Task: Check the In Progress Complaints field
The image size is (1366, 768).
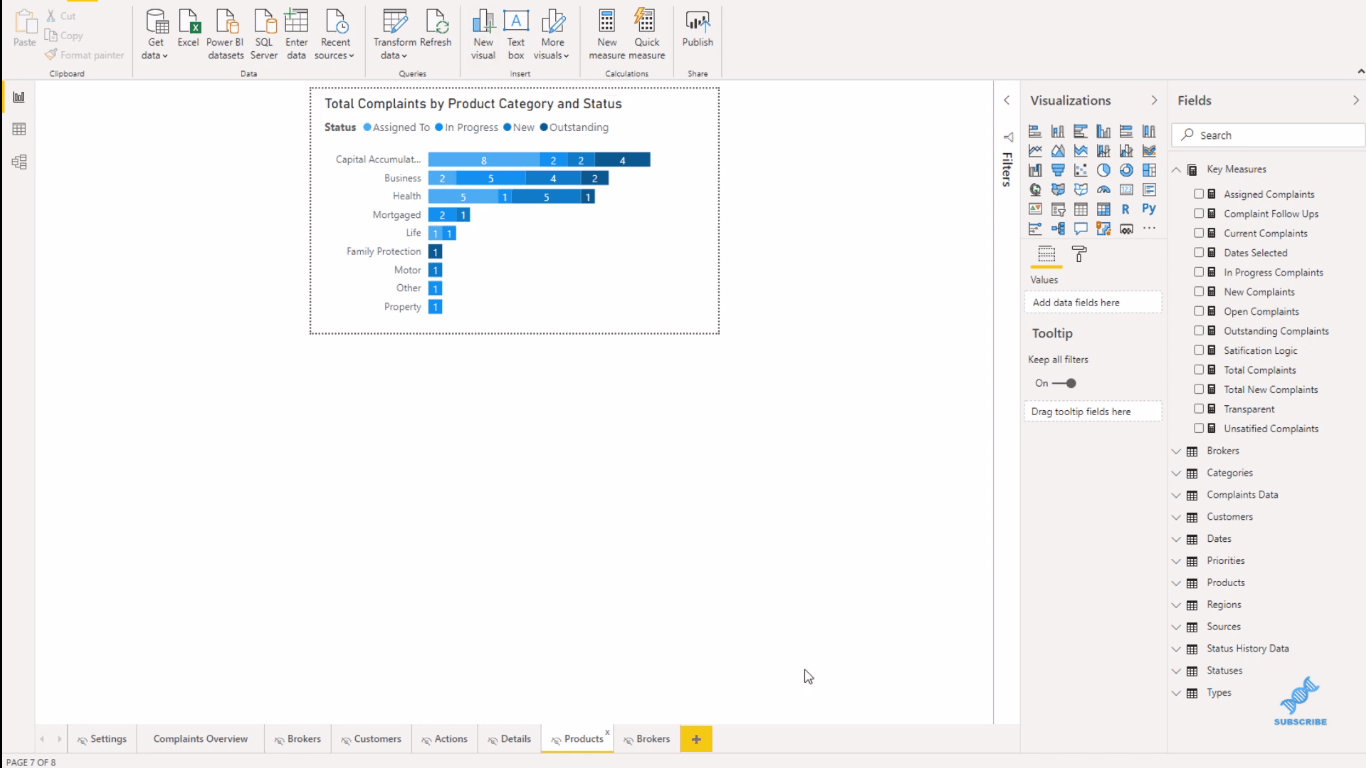Action: coord(1199,272)
